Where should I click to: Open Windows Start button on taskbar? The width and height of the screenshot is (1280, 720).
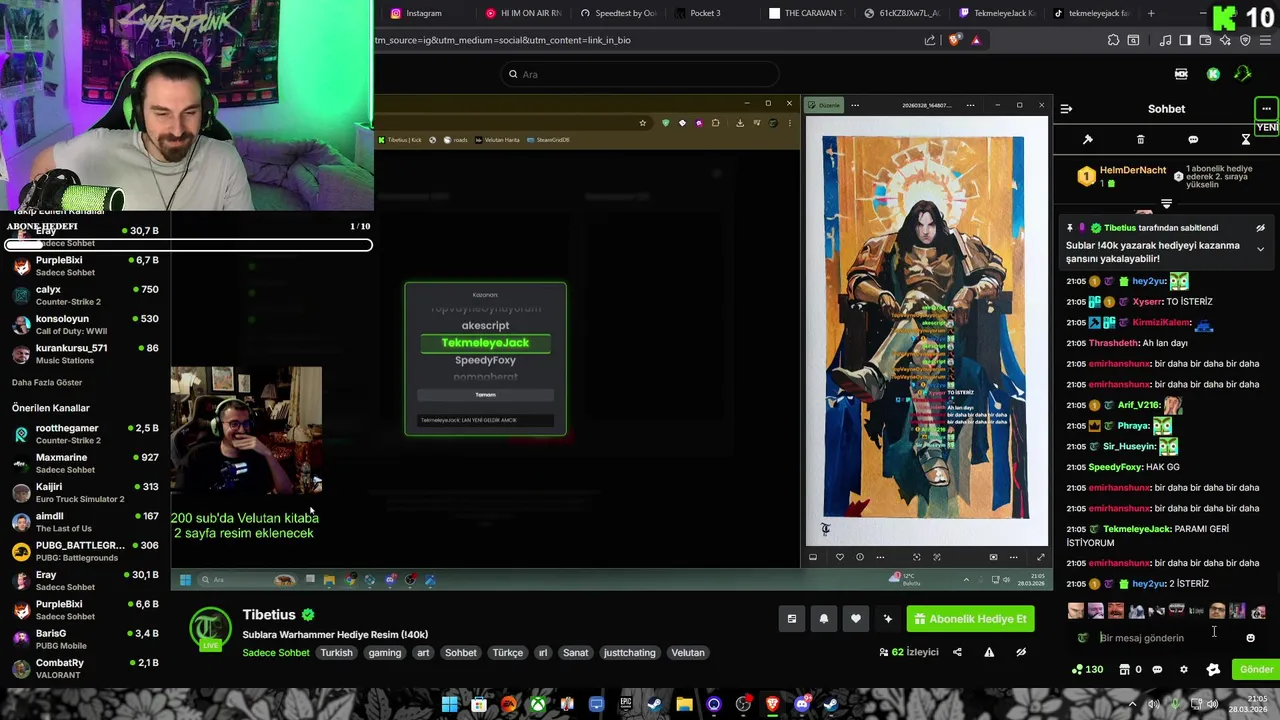[x=450, y=705]
